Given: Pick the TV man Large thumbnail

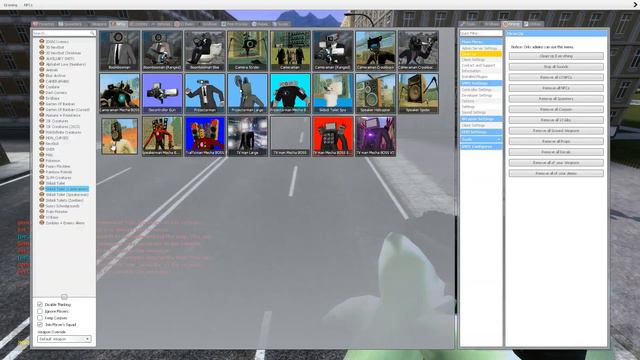Looking at the screenshot, I should (x=247, y=136).
